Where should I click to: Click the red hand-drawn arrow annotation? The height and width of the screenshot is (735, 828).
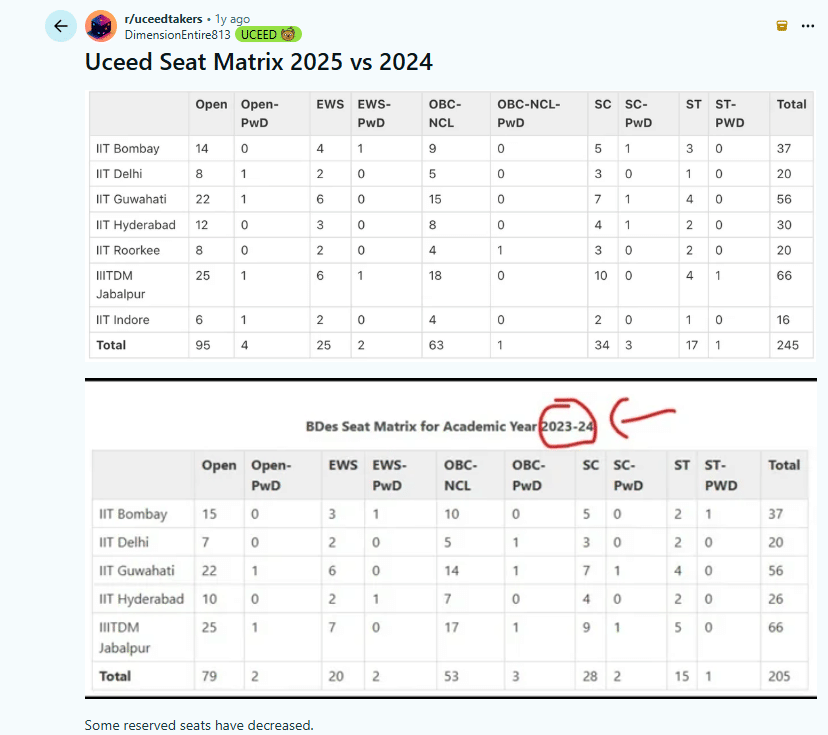(x=644, y=415)
